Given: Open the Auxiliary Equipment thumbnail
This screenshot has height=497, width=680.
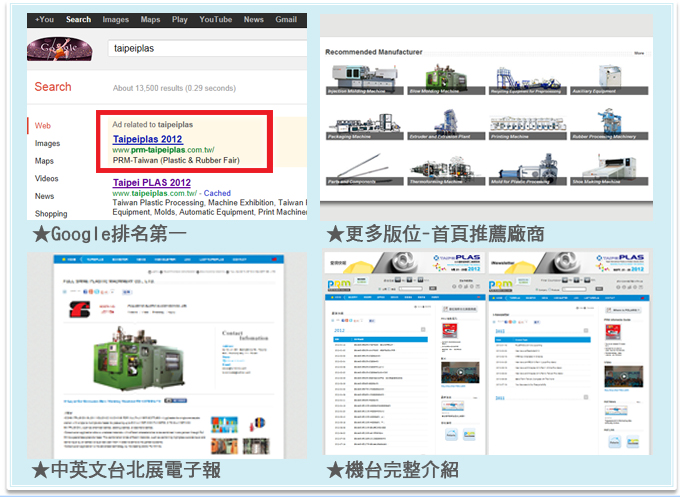Looking at the screenshot, I should click(609, 79).
